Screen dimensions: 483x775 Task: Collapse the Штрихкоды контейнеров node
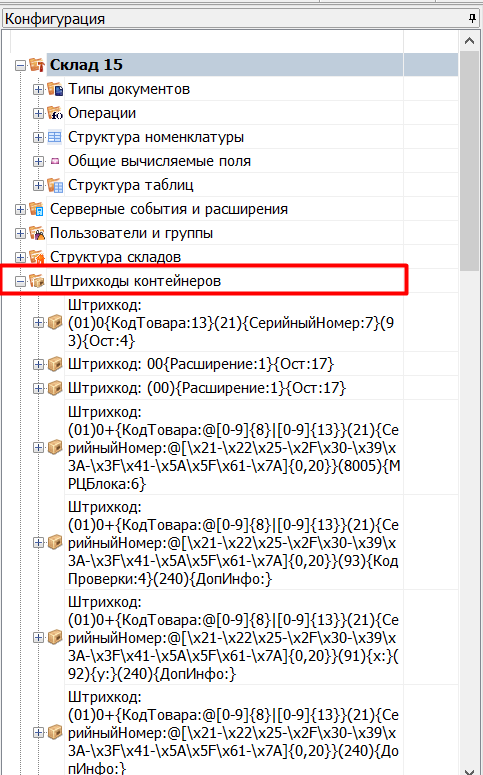click(20, 281)
